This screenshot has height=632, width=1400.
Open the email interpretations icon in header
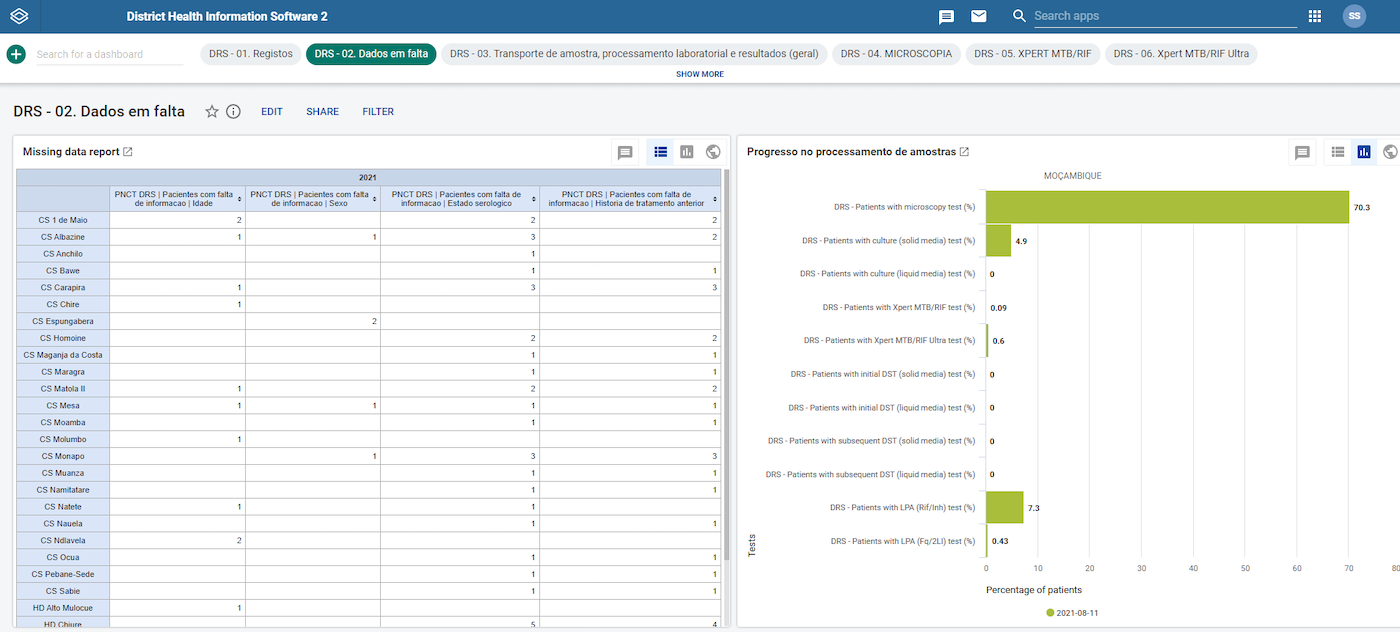(978, 17)
